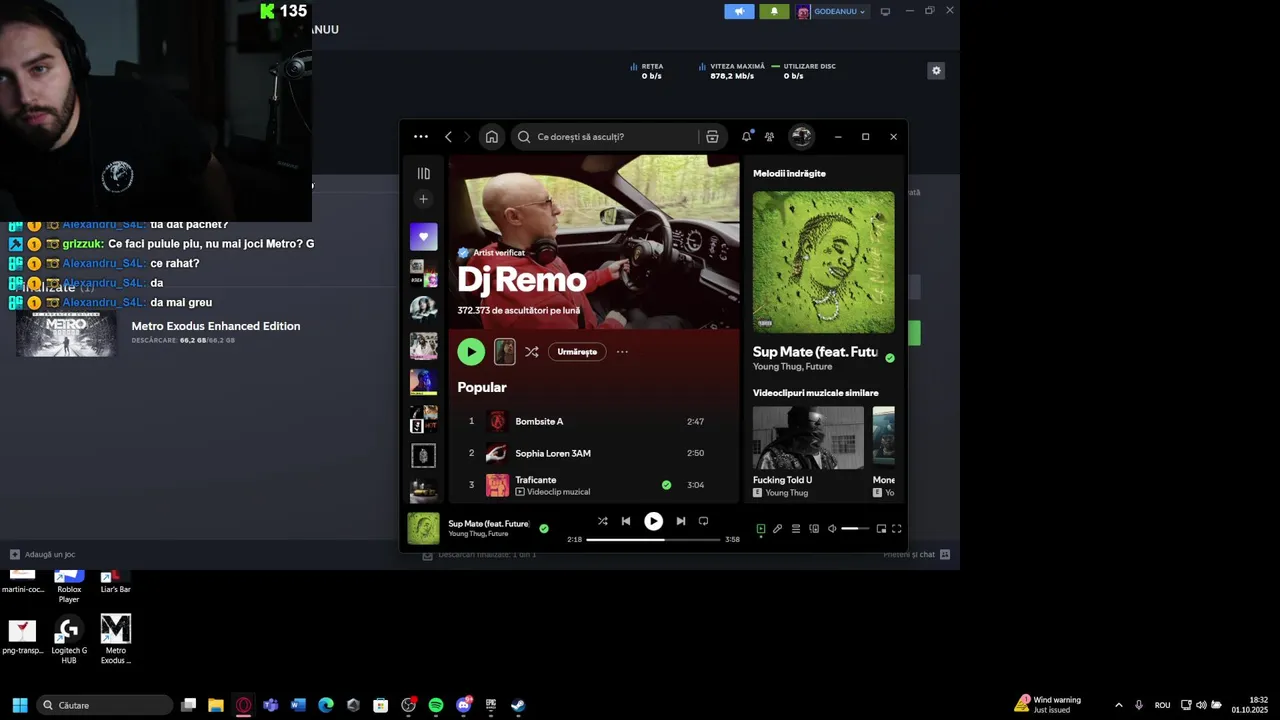Open Opera GX from the taskbar
Image resolution: width=1280 pixels, height=720 pixels.
(243, 705)
